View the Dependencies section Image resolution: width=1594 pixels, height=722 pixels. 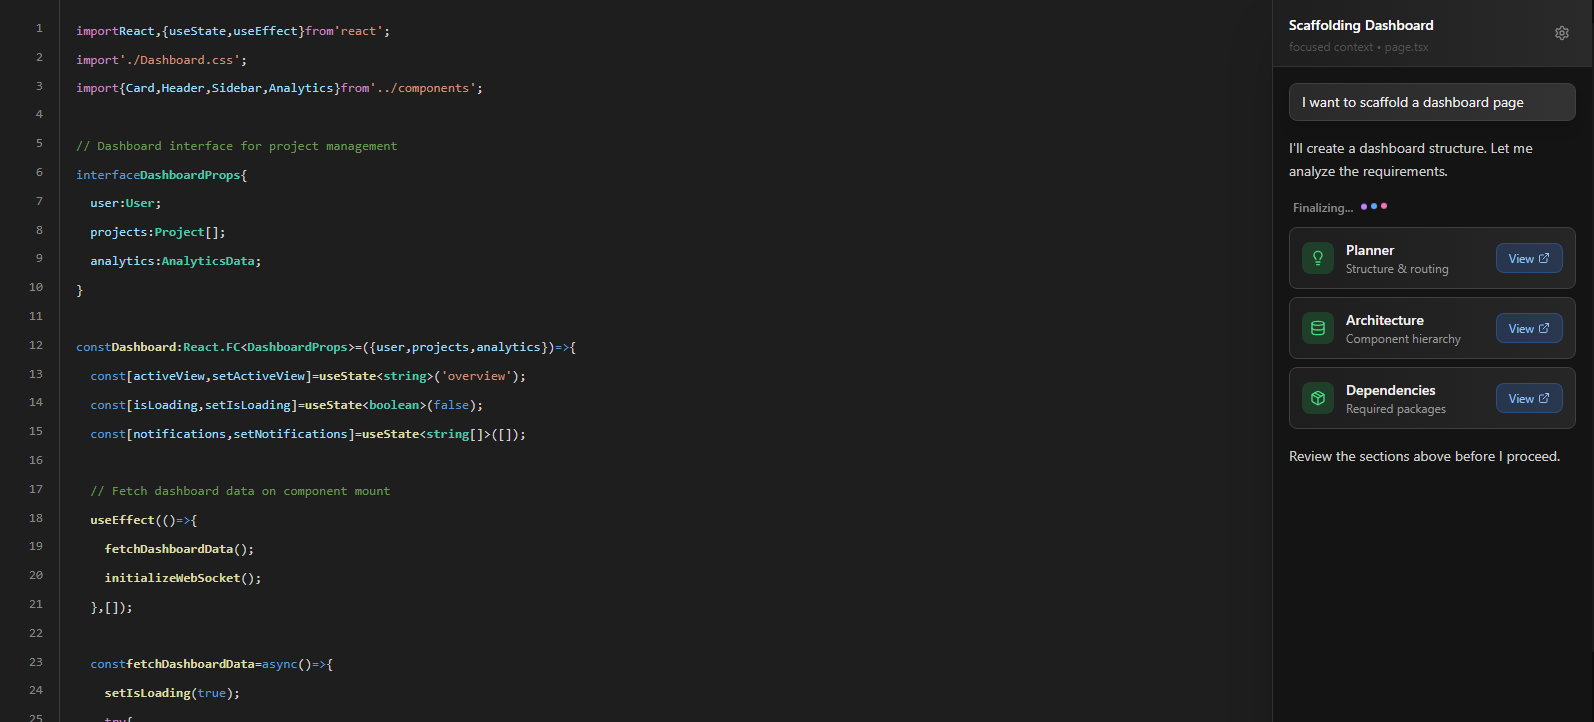[x=1529, y=398]
